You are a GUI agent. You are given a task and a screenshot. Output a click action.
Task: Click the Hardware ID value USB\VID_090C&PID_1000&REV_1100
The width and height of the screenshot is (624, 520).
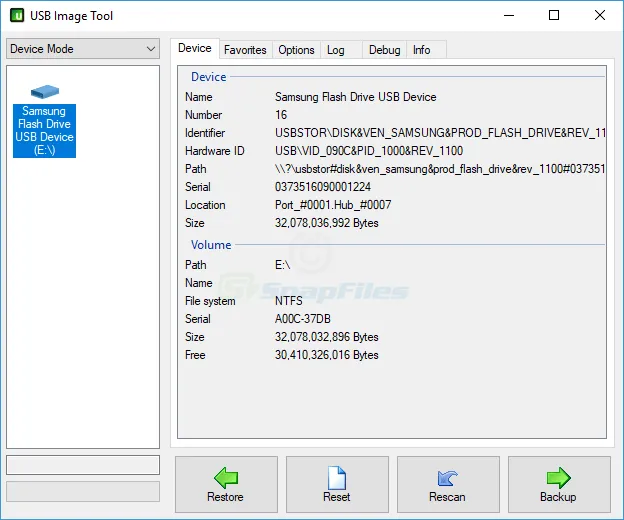[369, 151]
